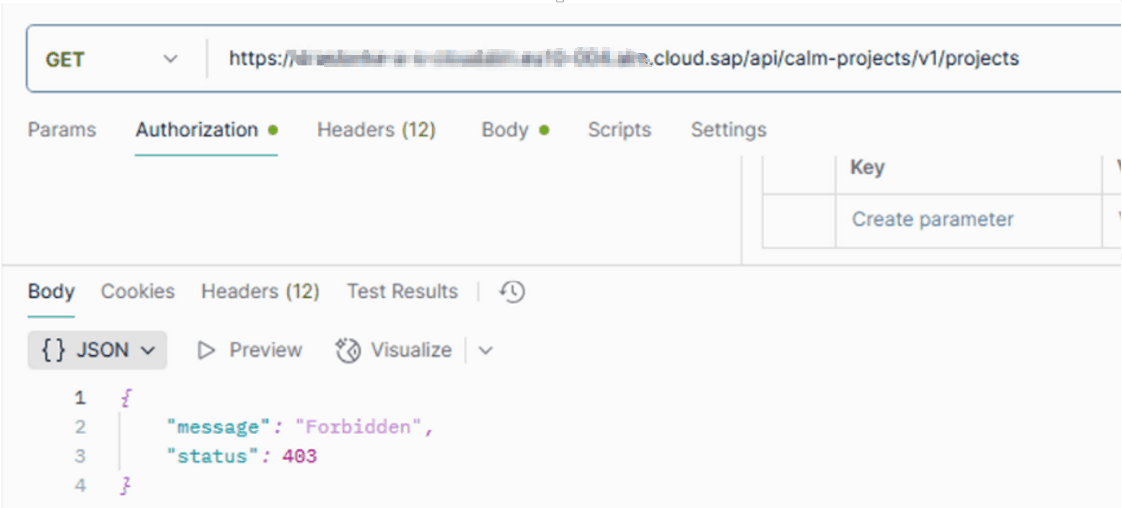View the response Cookies tab
The height and width of the screenshot is (508, 1122).
pyautogui.click(x=138, y=292)
